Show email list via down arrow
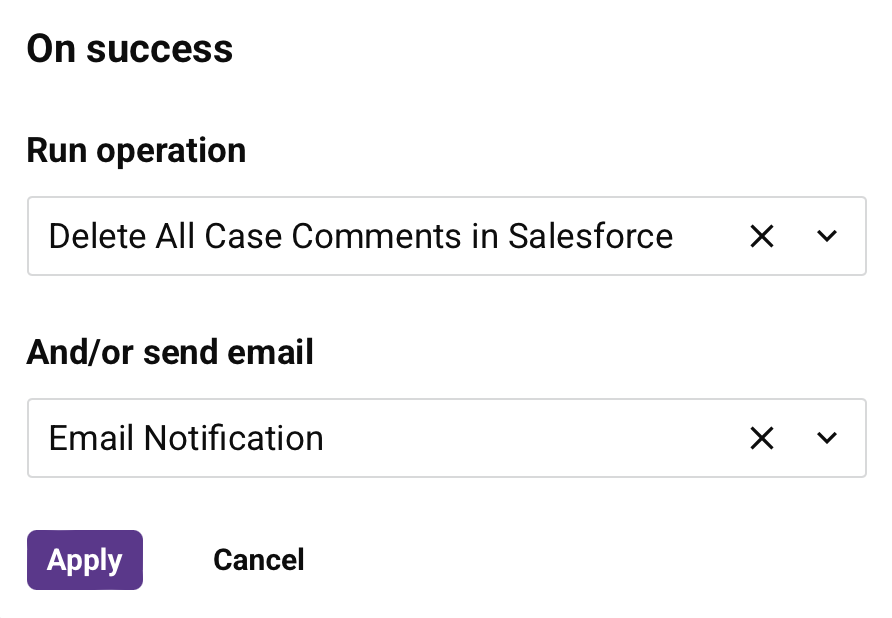This screenshot has height=618, width=892. pyautogui.click(x=826, y=438)
